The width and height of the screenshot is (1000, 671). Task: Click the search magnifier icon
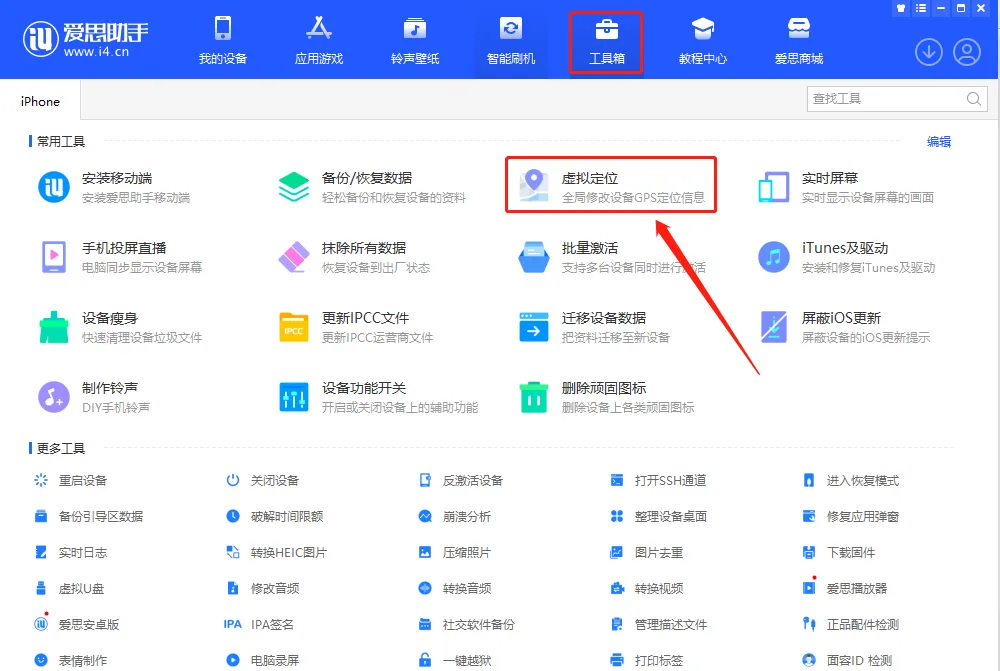[x=973, y=99]
